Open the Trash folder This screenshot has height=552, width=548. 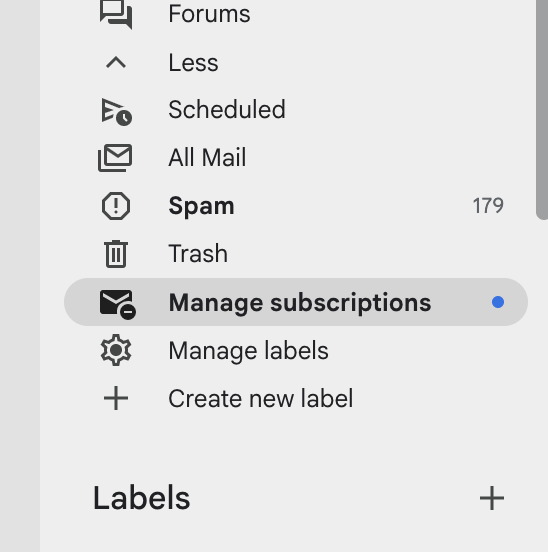click(296, 253)
